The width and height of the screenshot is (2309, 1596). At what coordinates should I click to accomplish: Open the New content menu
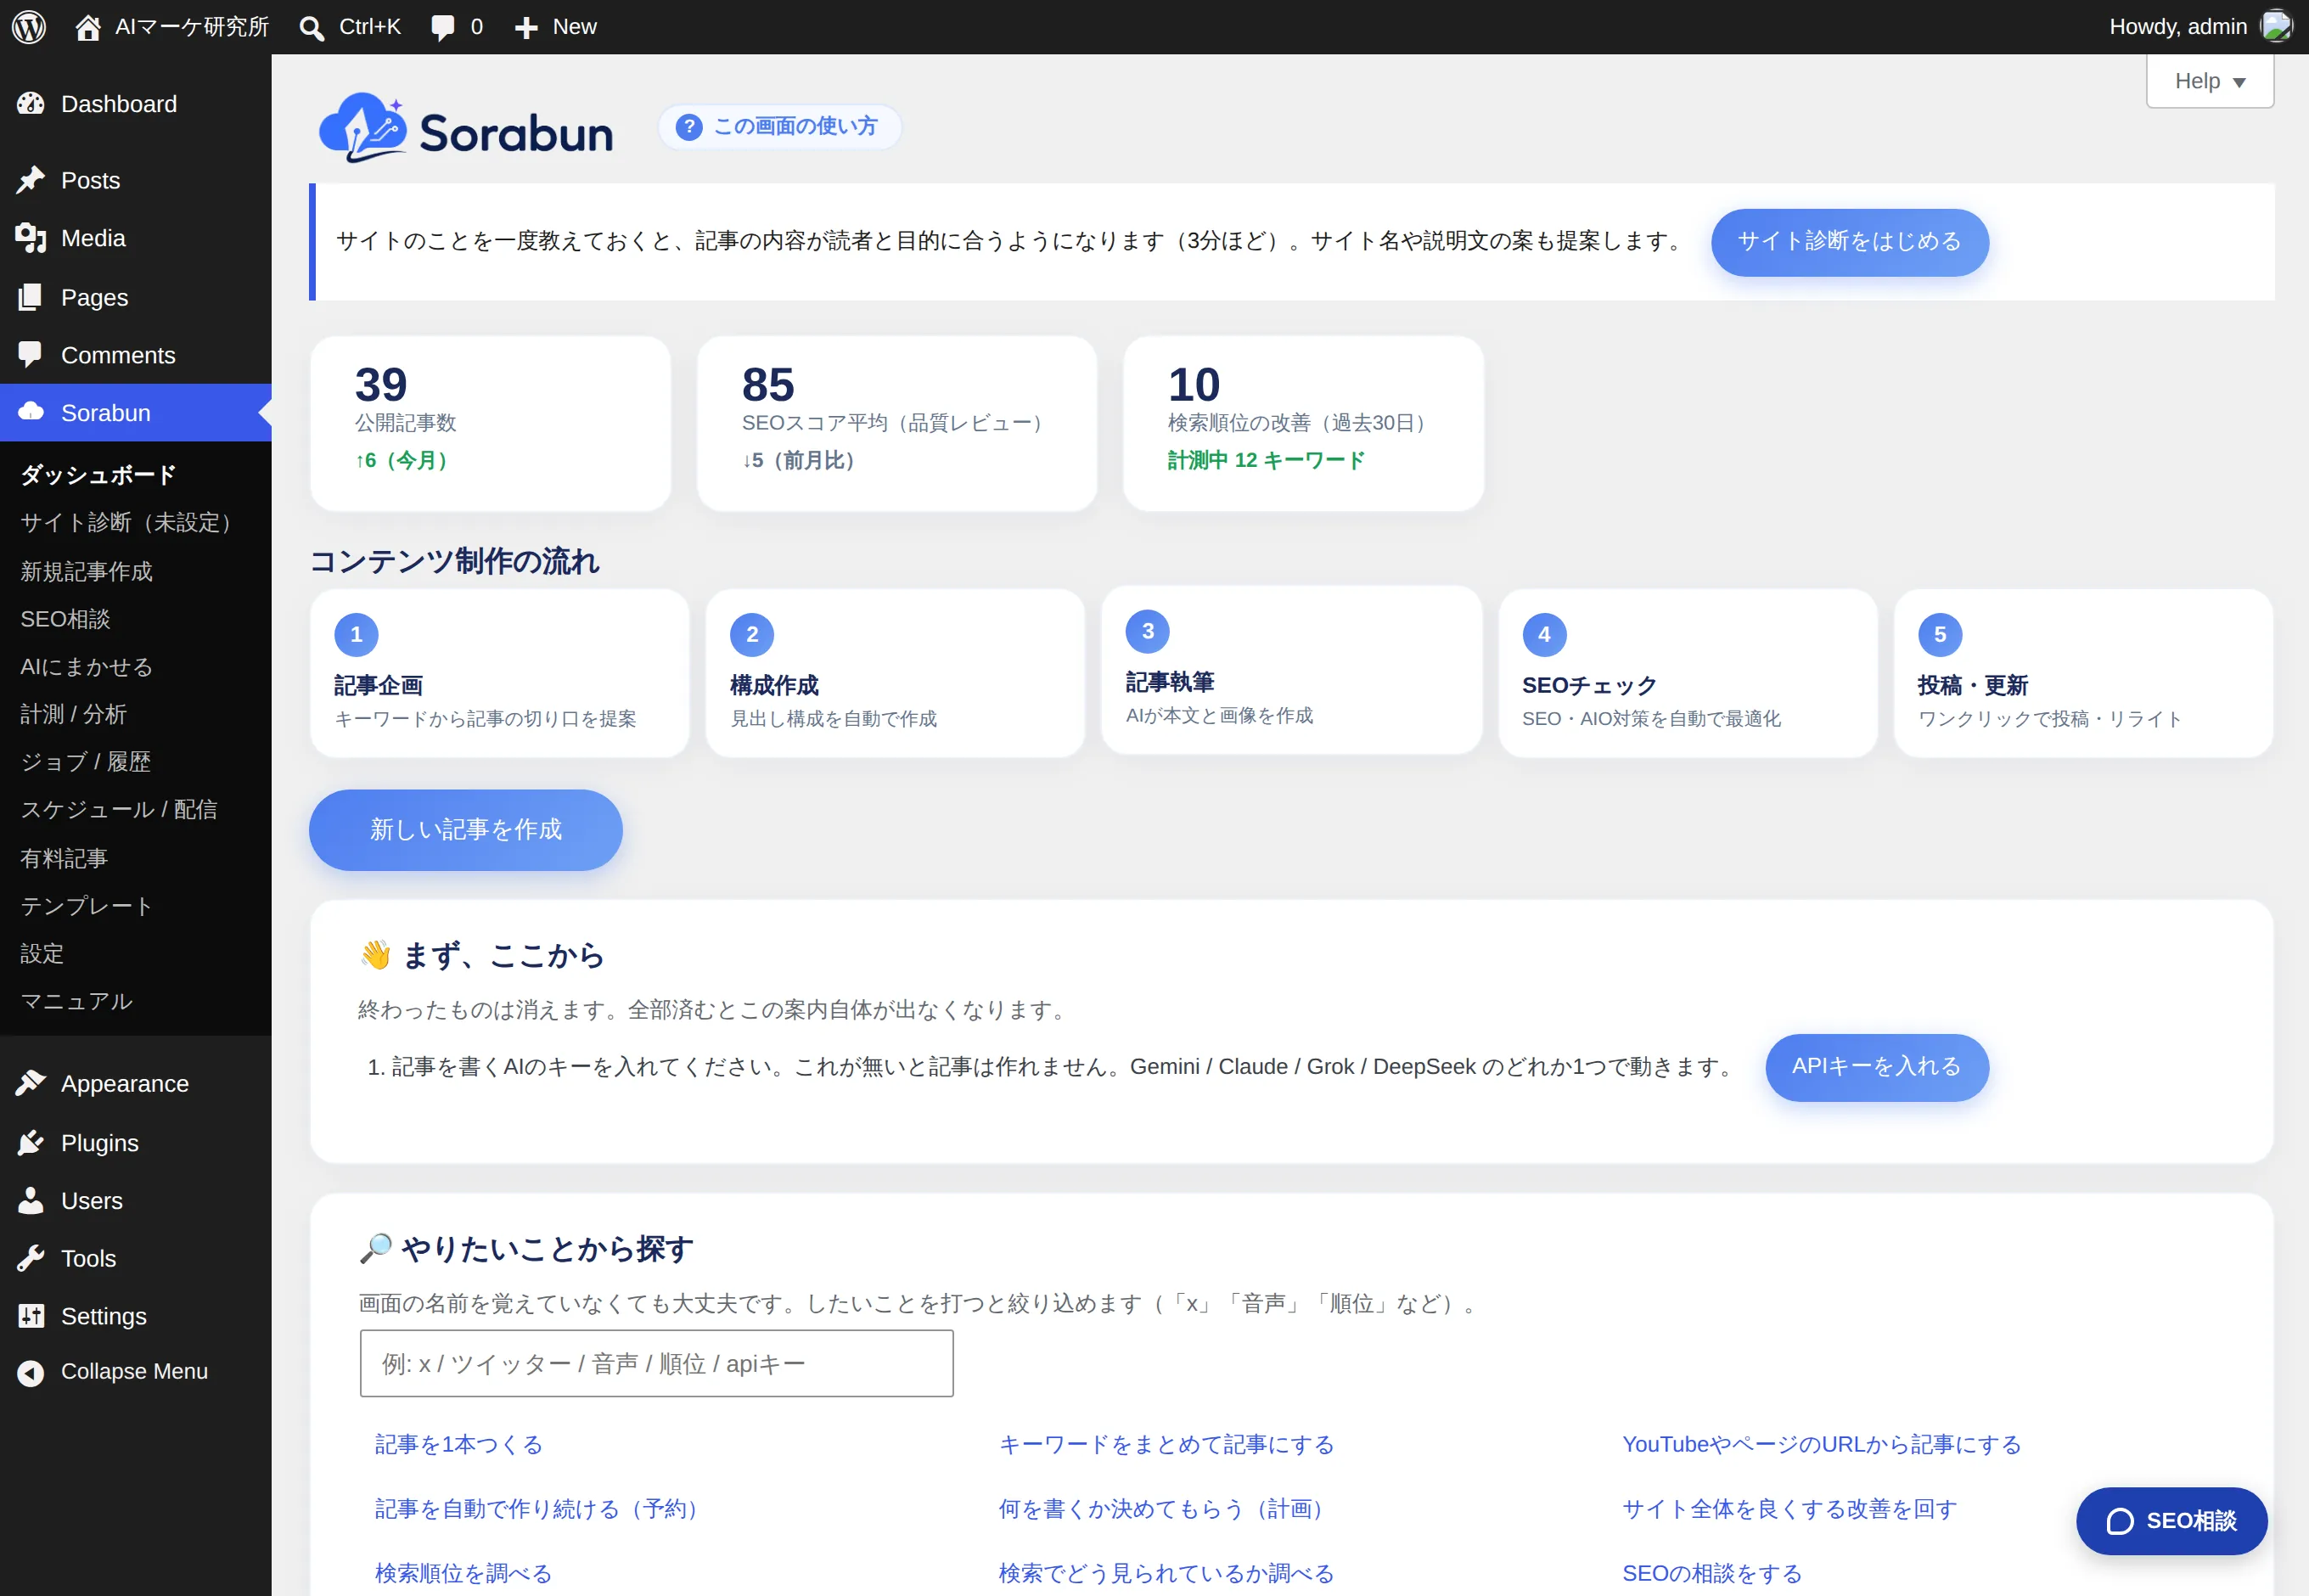pyautogui.click(x=556, y=27)
